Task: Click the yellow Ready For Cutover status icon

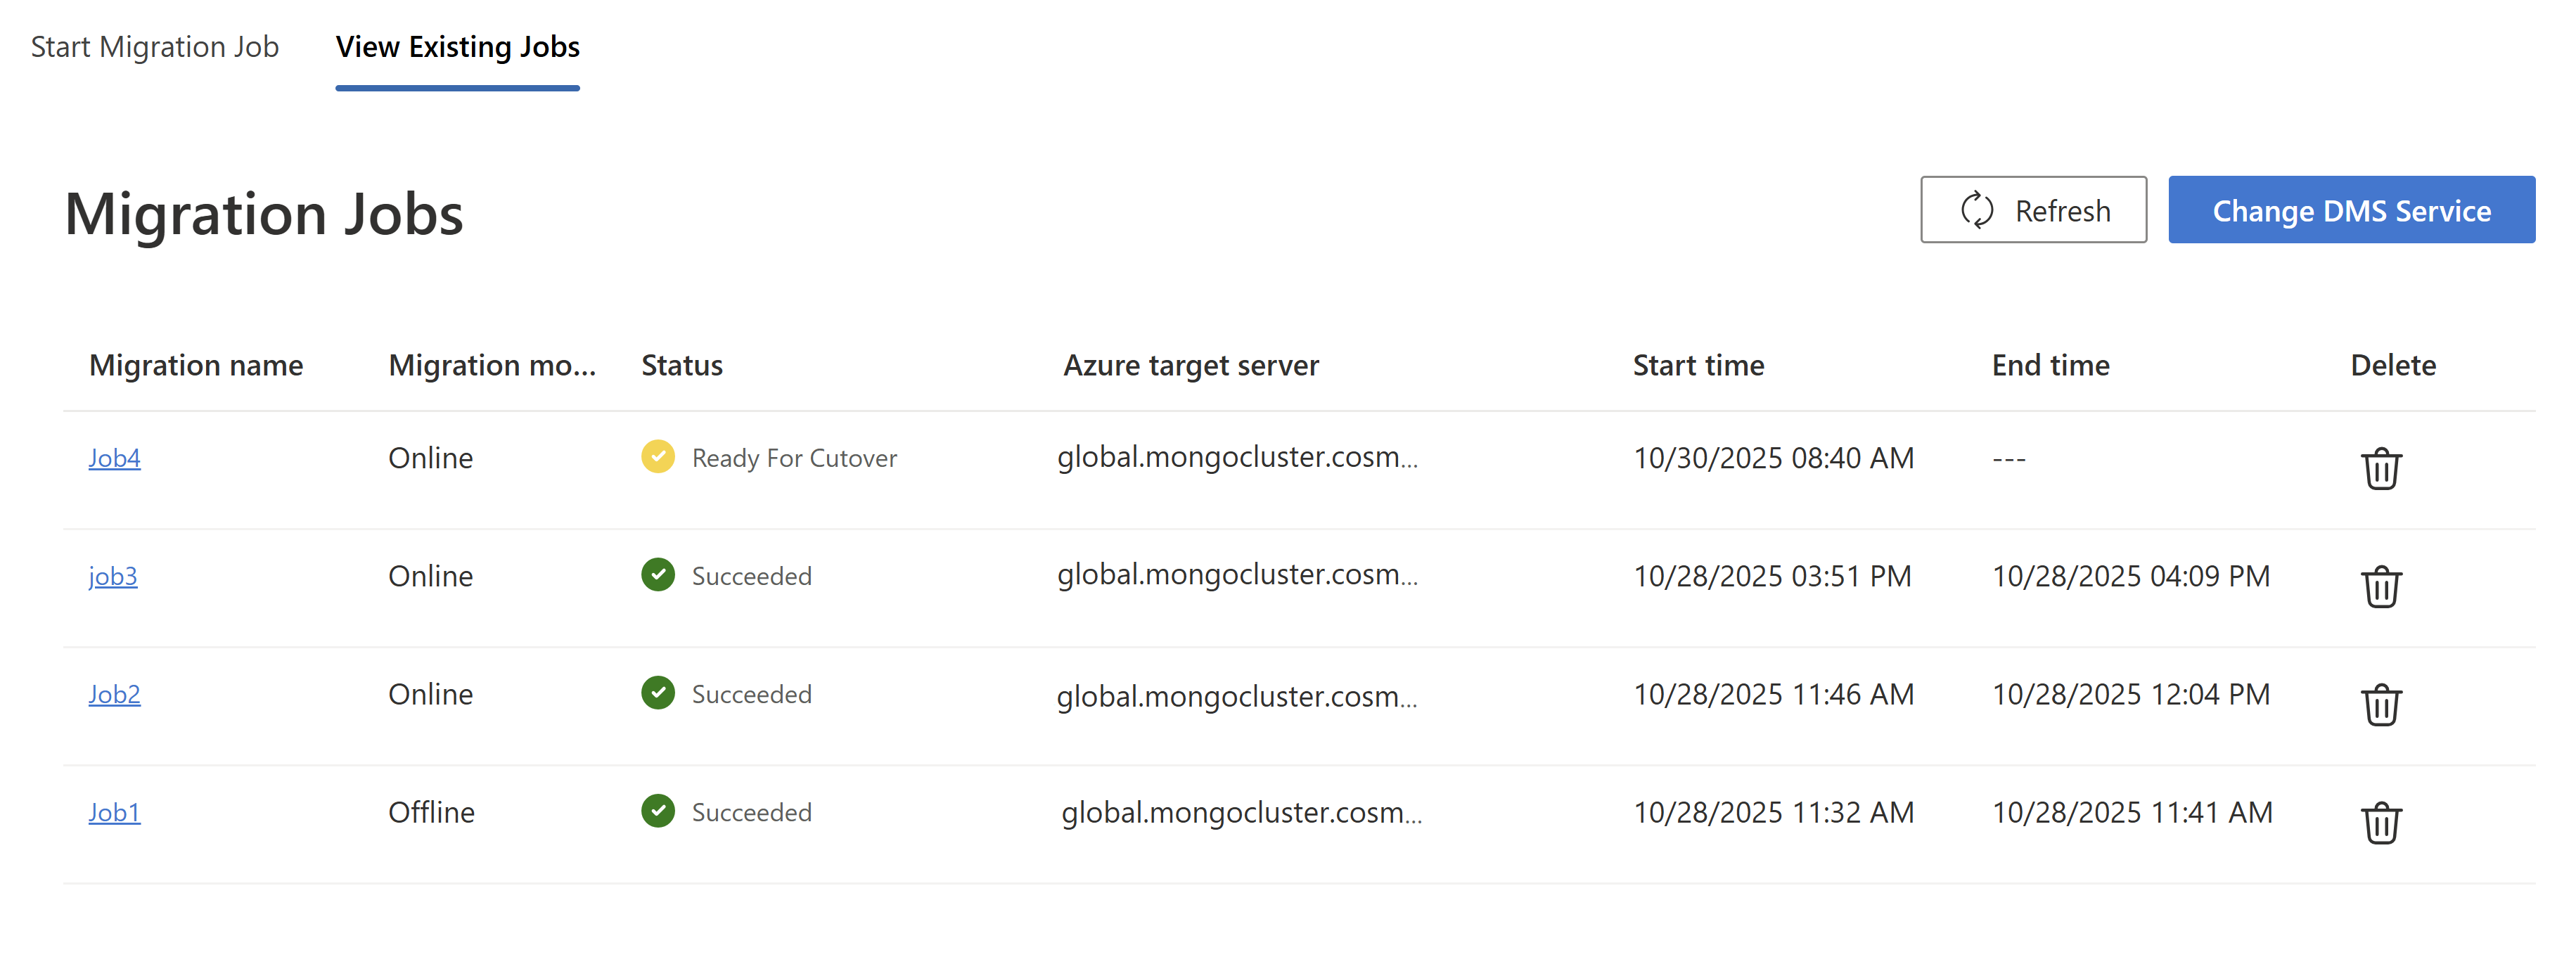Action: 657,457
